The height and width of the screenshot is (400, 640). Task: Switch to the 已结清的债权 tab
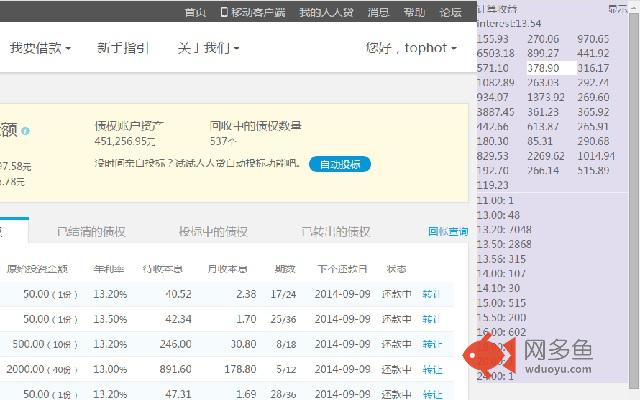(91, 232)
